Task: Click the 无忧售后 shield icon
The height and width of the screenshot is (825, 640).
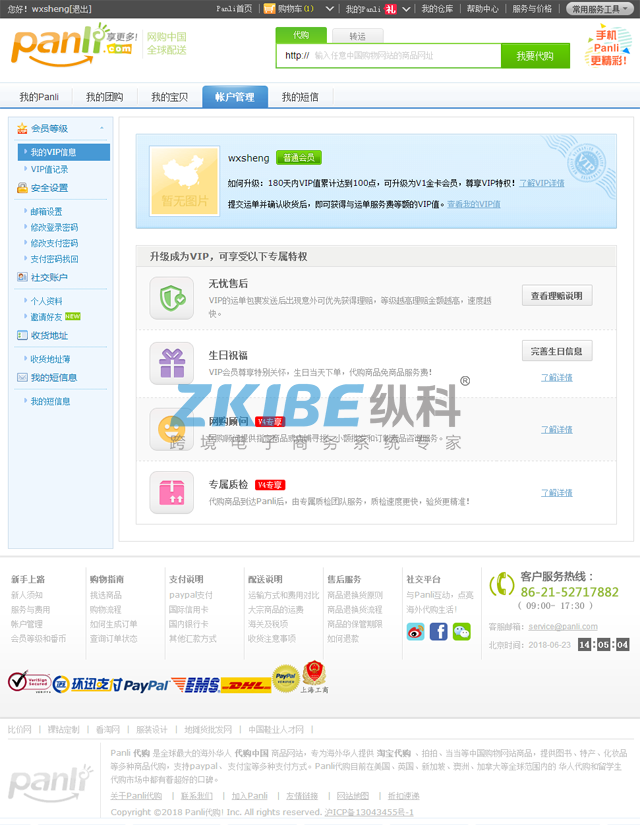Action: (172, 298)
